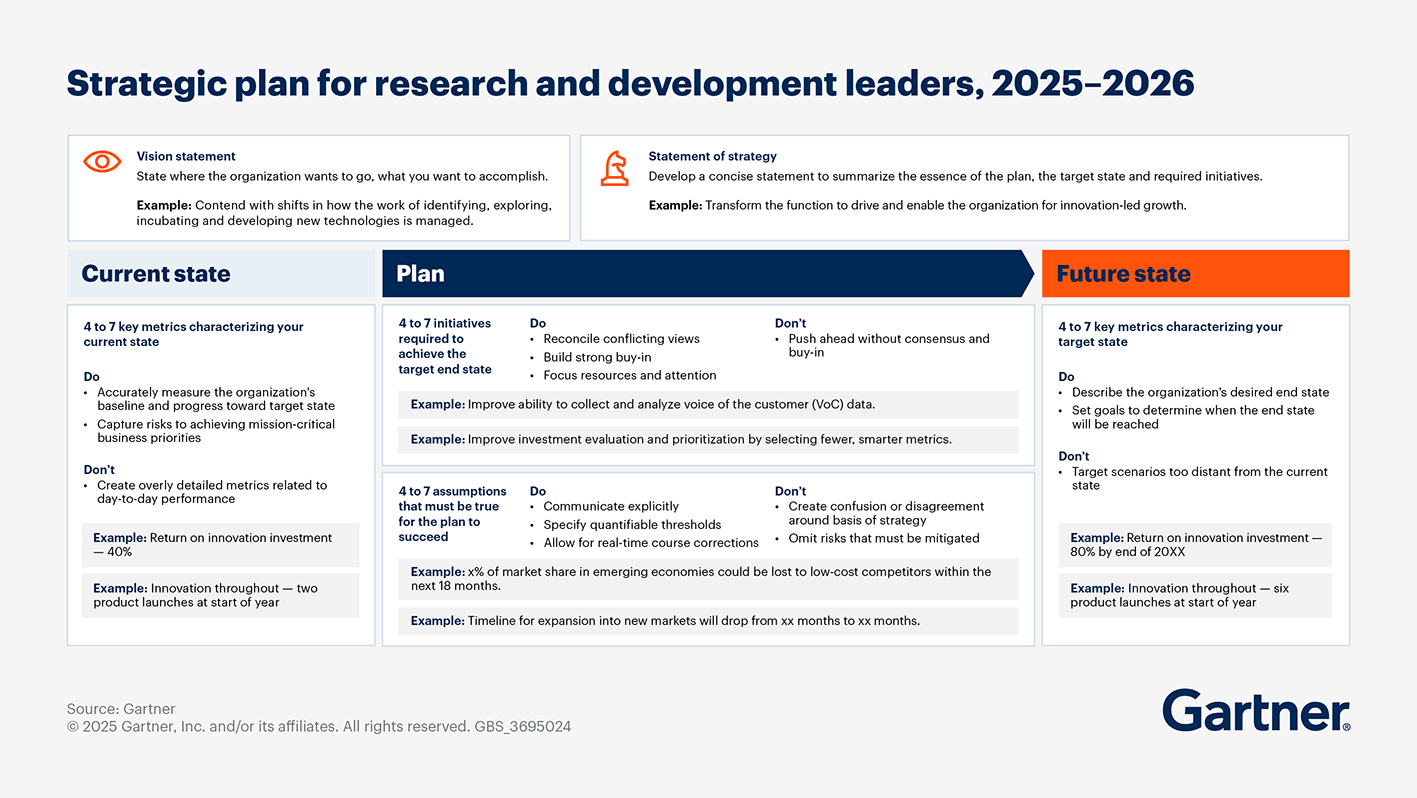The height and width of the screenshot is (798, 1417).
Task: Click 'Source: Gartner' footer text
Action: click(121, 709)
